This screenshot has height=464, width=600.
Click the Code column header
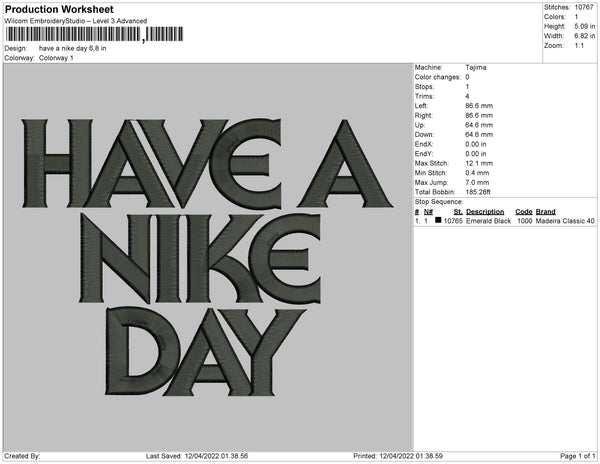coord(524,212)
